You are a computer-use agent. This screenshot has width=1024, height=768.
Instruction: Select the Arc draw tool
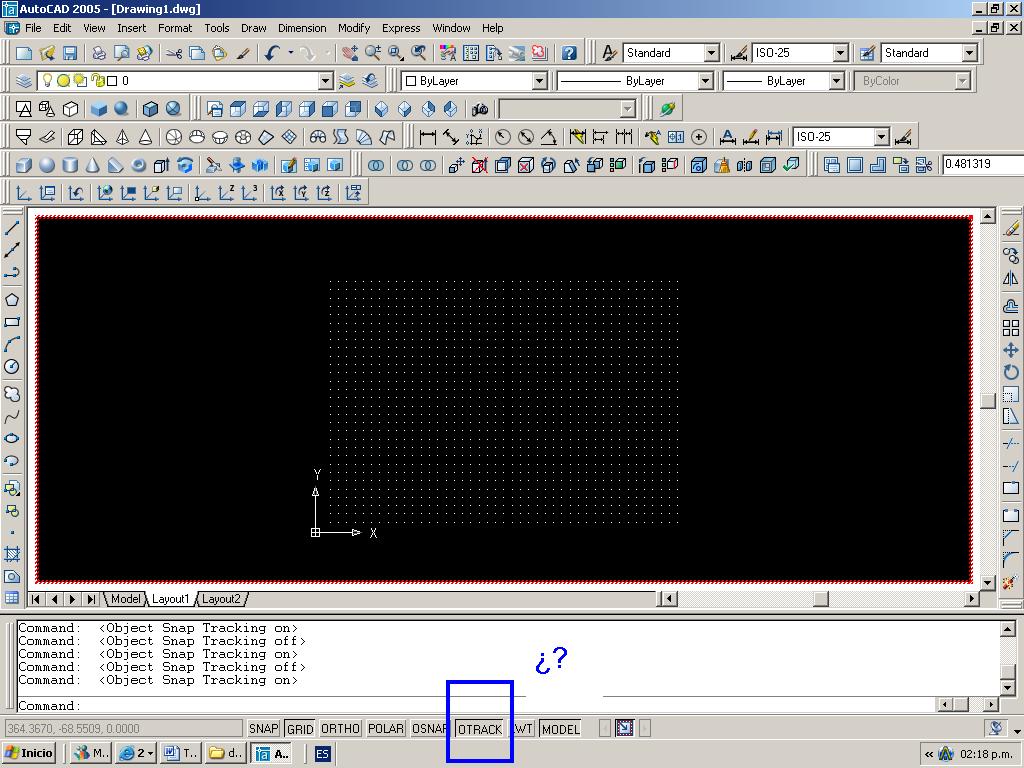tap(12, 344)
